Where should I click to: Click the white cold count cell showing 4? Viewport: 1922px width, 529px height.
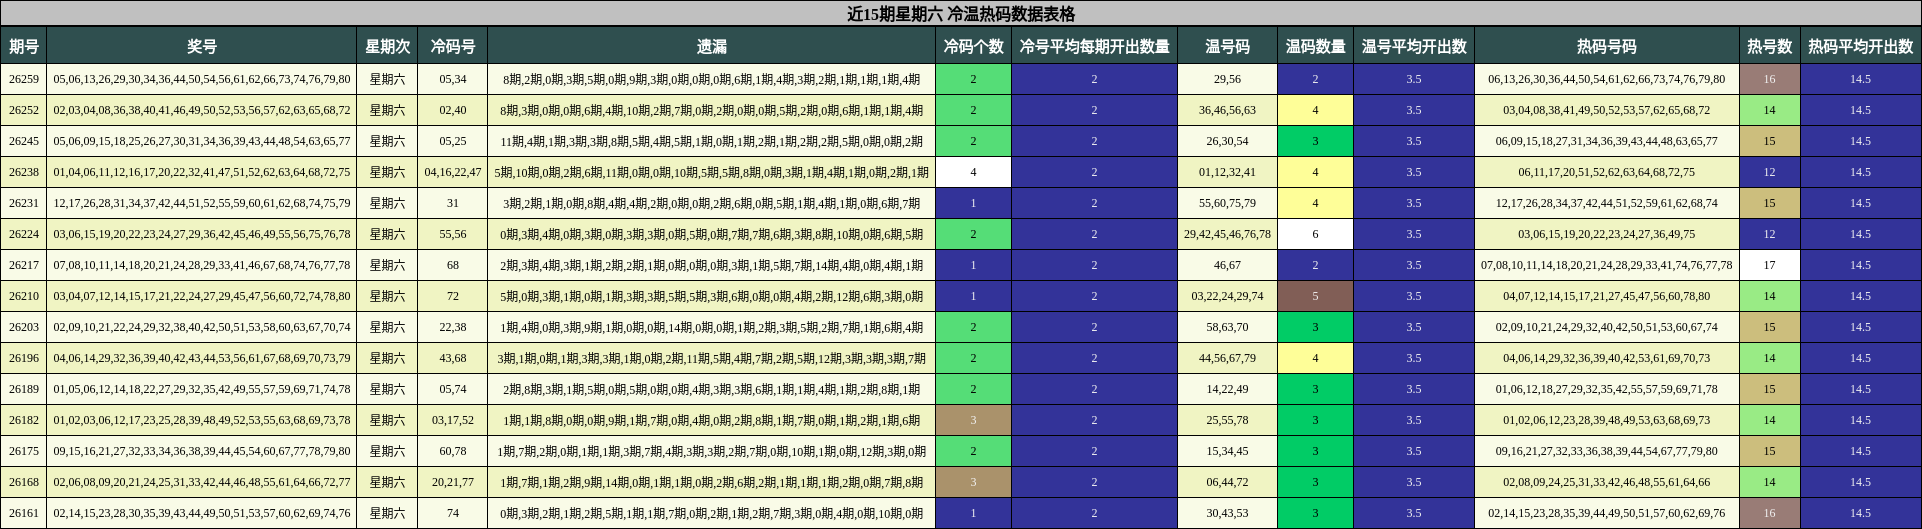point(973,172)
